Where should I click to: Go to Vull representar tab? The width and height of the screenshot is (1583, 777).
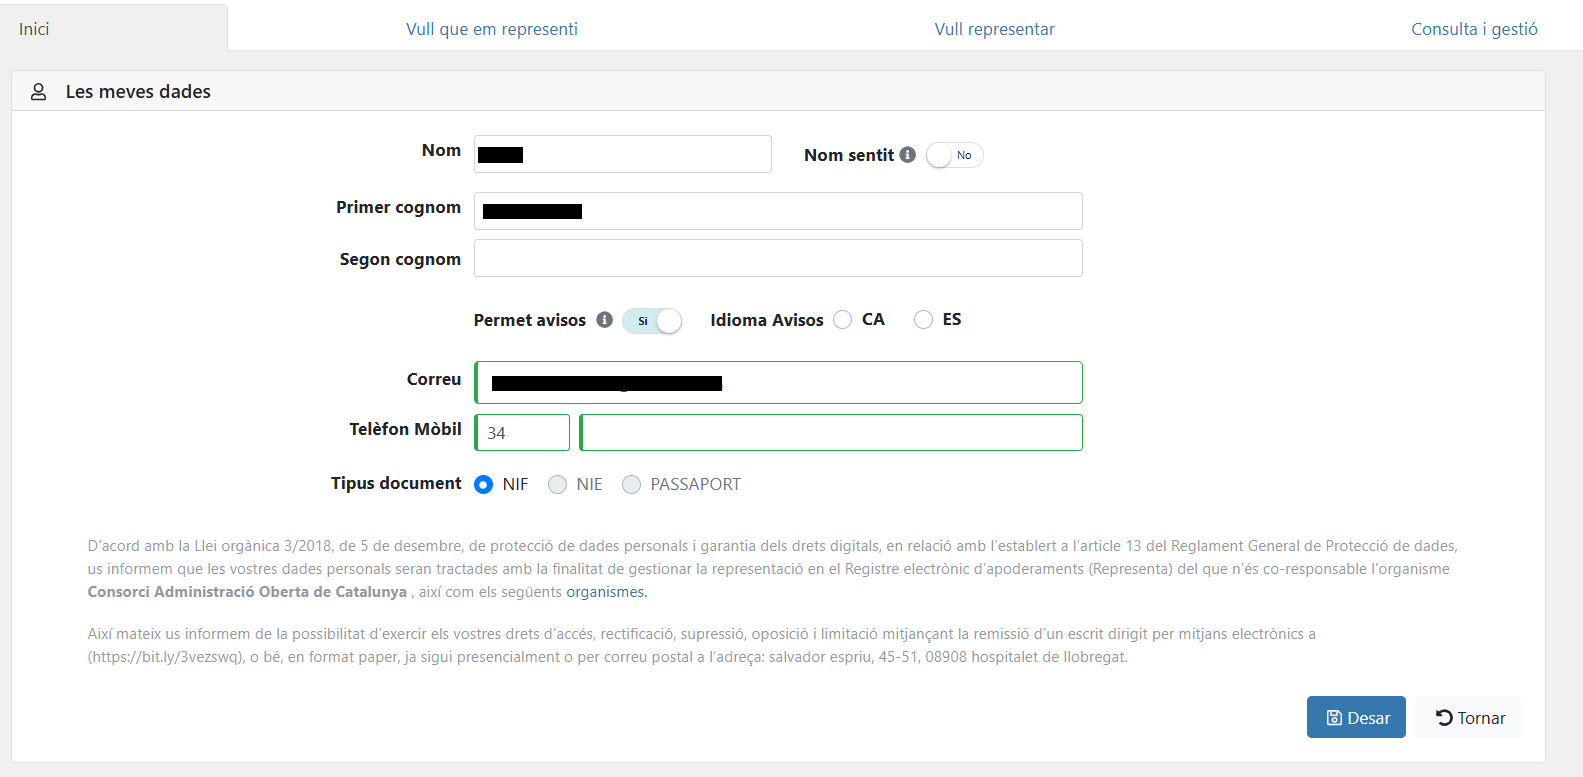coord(995,29)
